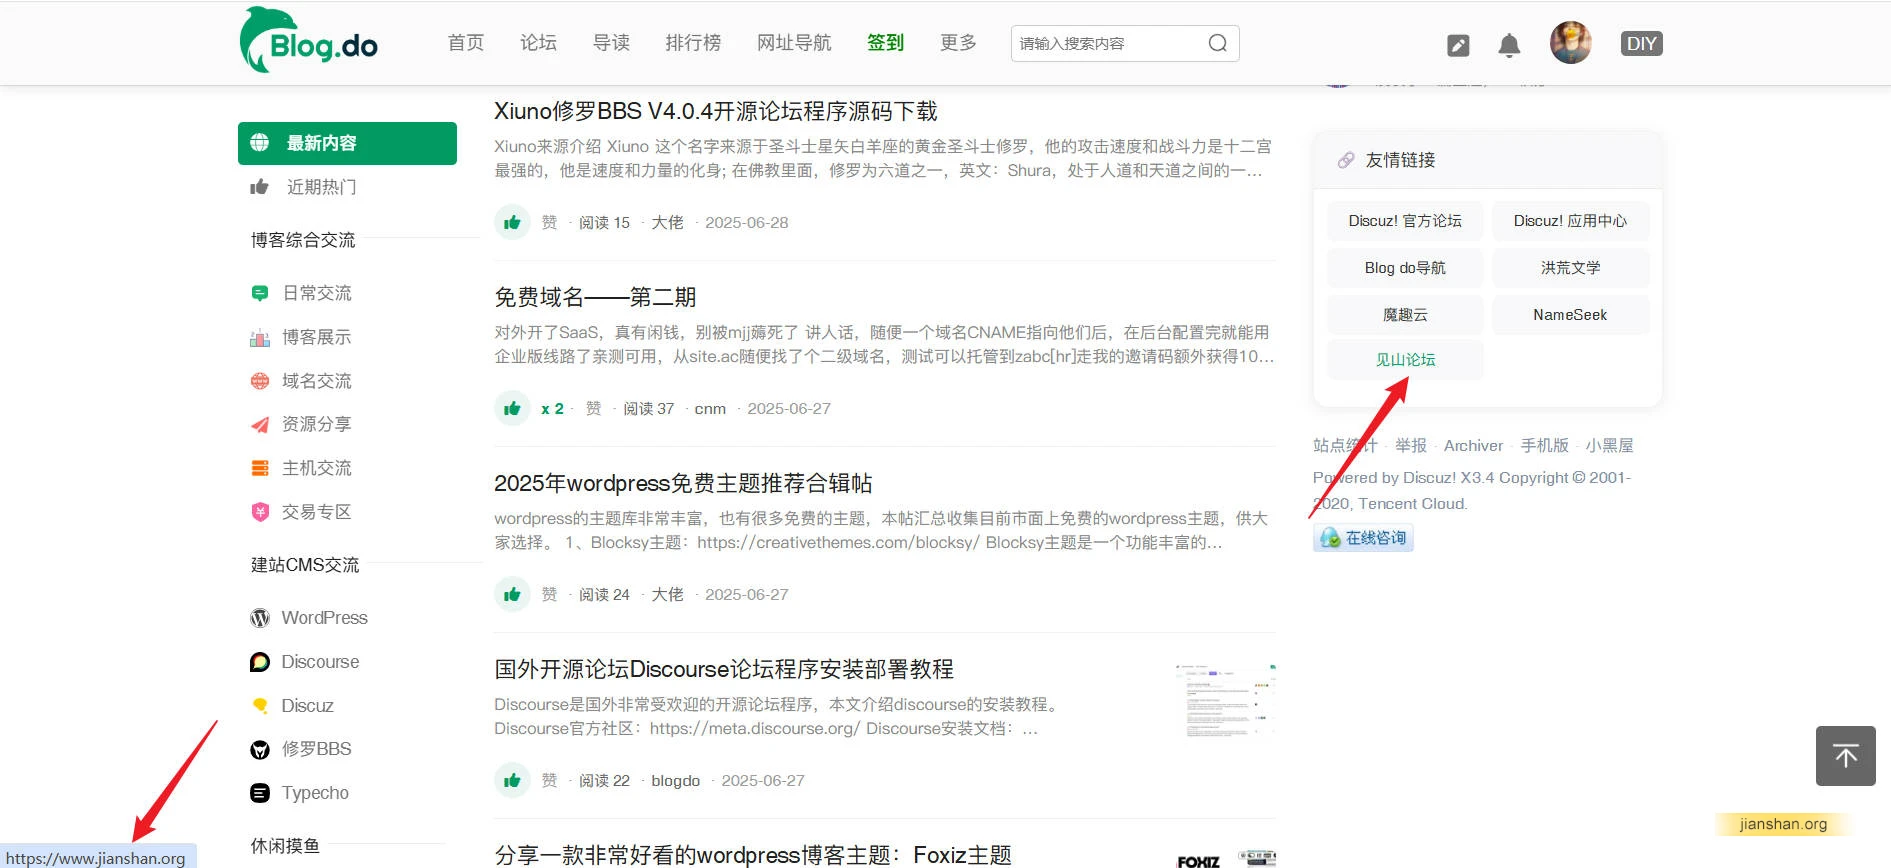Click 签到 in the top navigation
Image resolution: width=1891 pixels, height=868 pixels.
pyautogui.click(x=885, y=43)
